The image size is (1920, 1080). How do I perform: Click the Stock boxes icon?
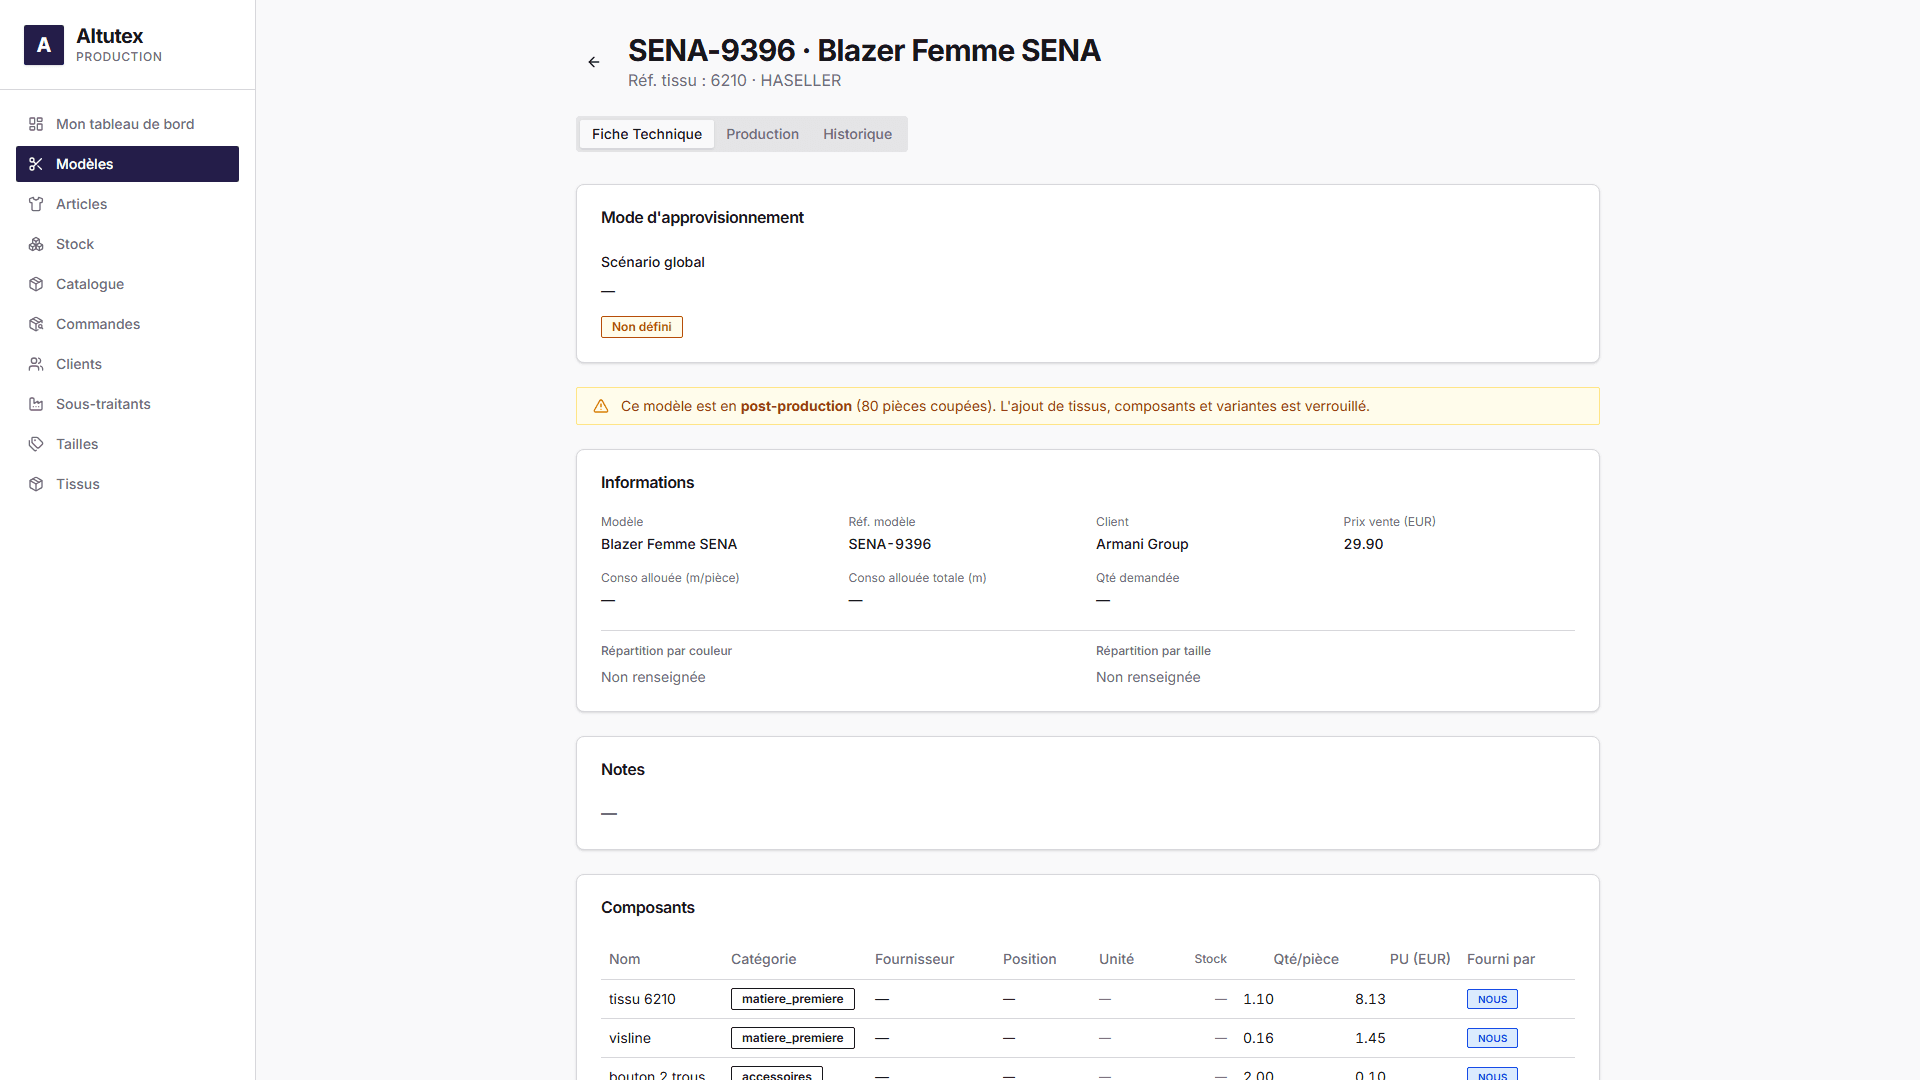point(36,244)
